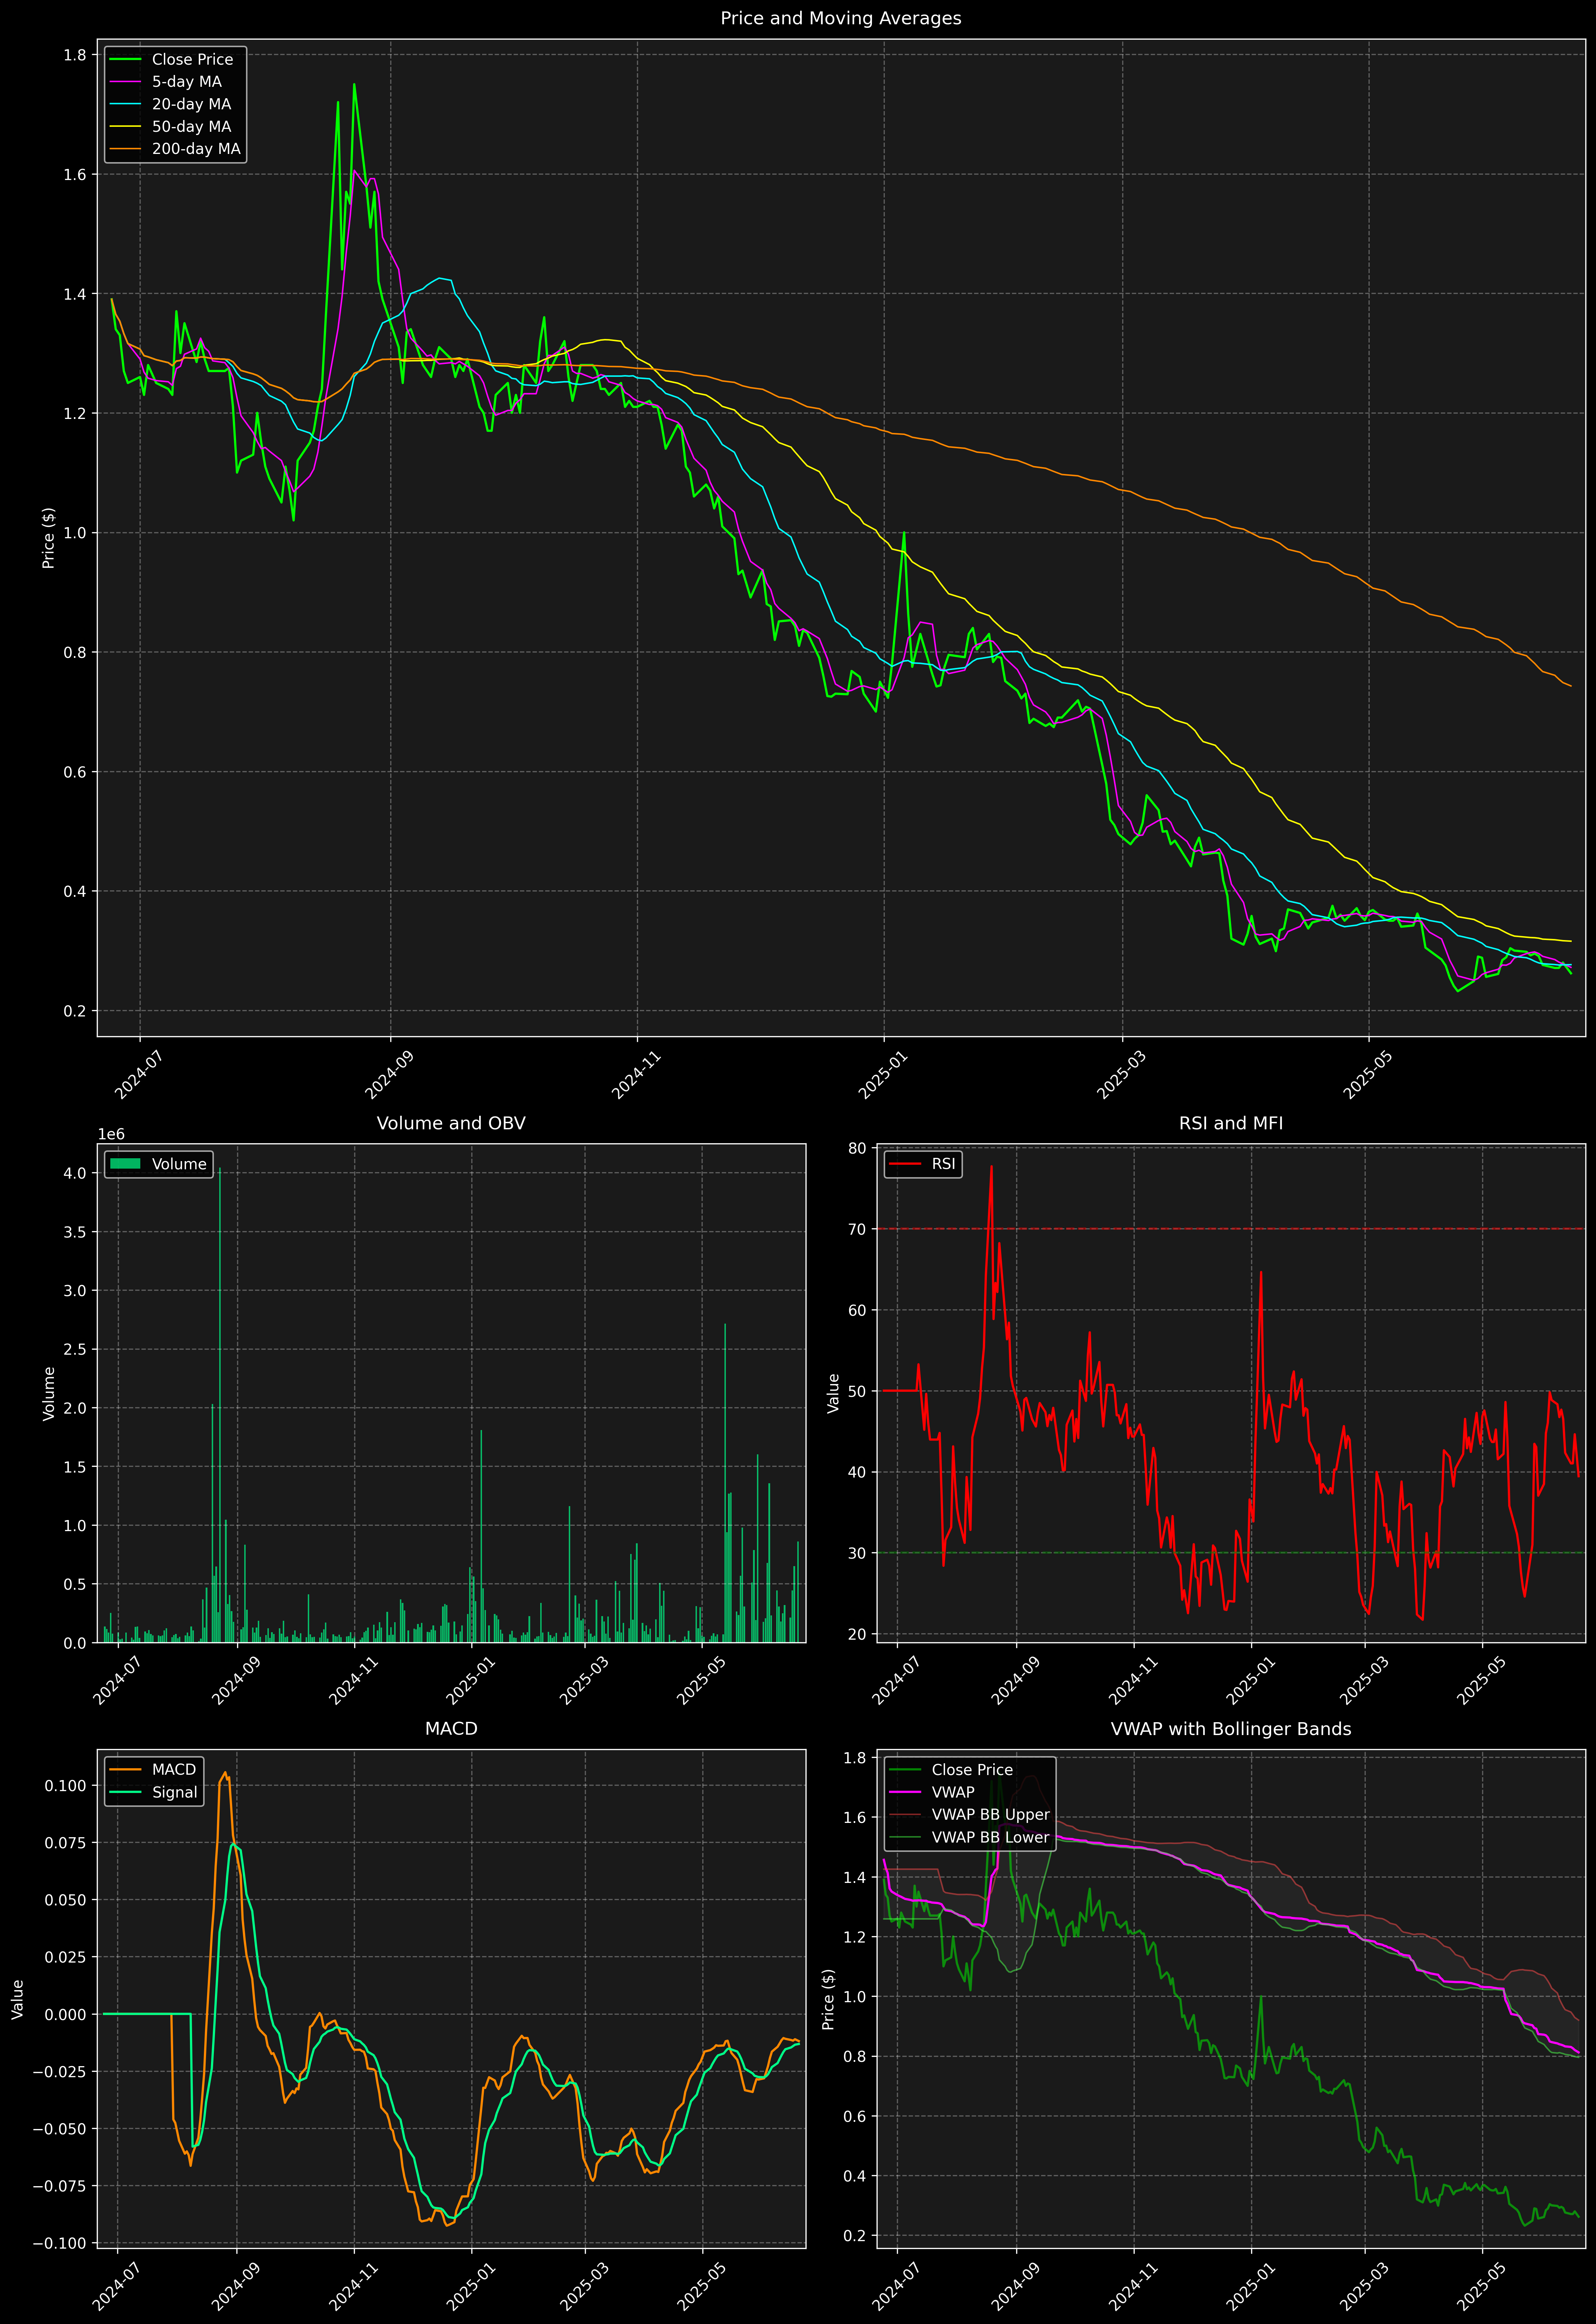Click '2025-05' x-tick on top price chart
The image size is (1596, 2324).
1367,1075
